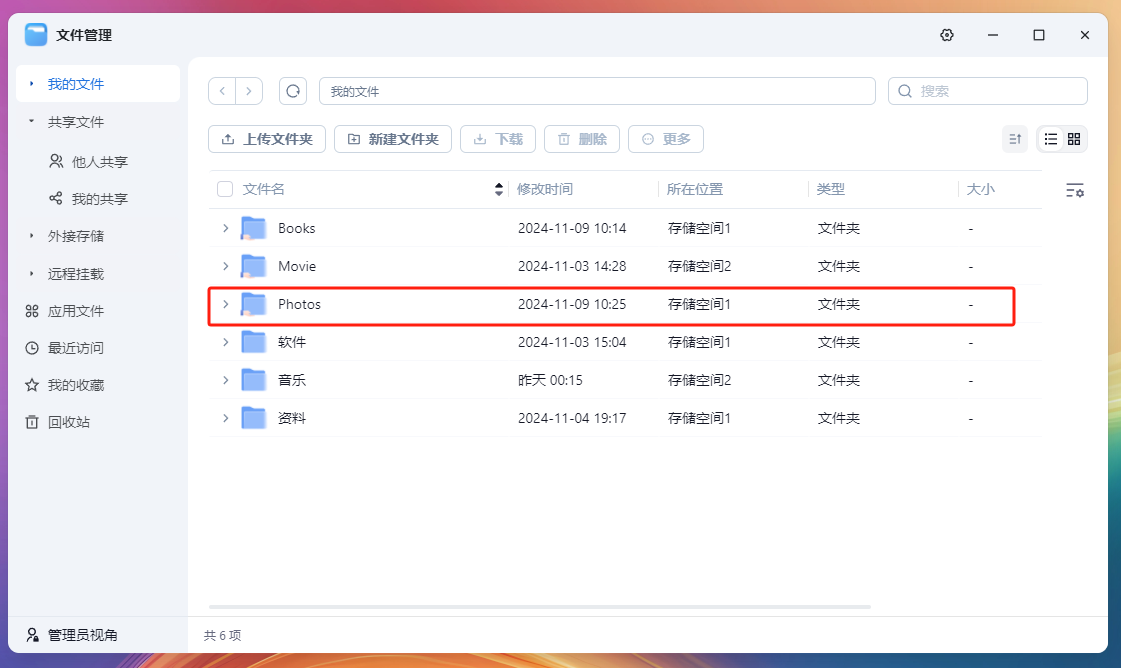Refresh the current folder view
Viewport: 1121px width, 668px height.
tap(292, 90)
